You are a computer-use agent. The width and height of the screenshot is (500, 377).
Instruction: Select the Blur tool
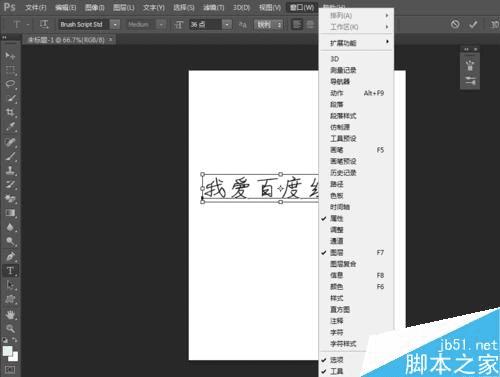10,227
